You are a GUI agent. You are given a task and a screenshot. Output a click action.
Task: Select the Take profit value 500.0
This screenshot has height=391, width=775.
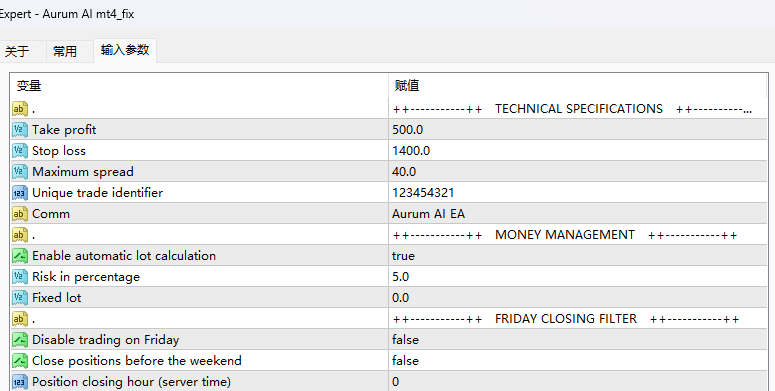(408, 130)
